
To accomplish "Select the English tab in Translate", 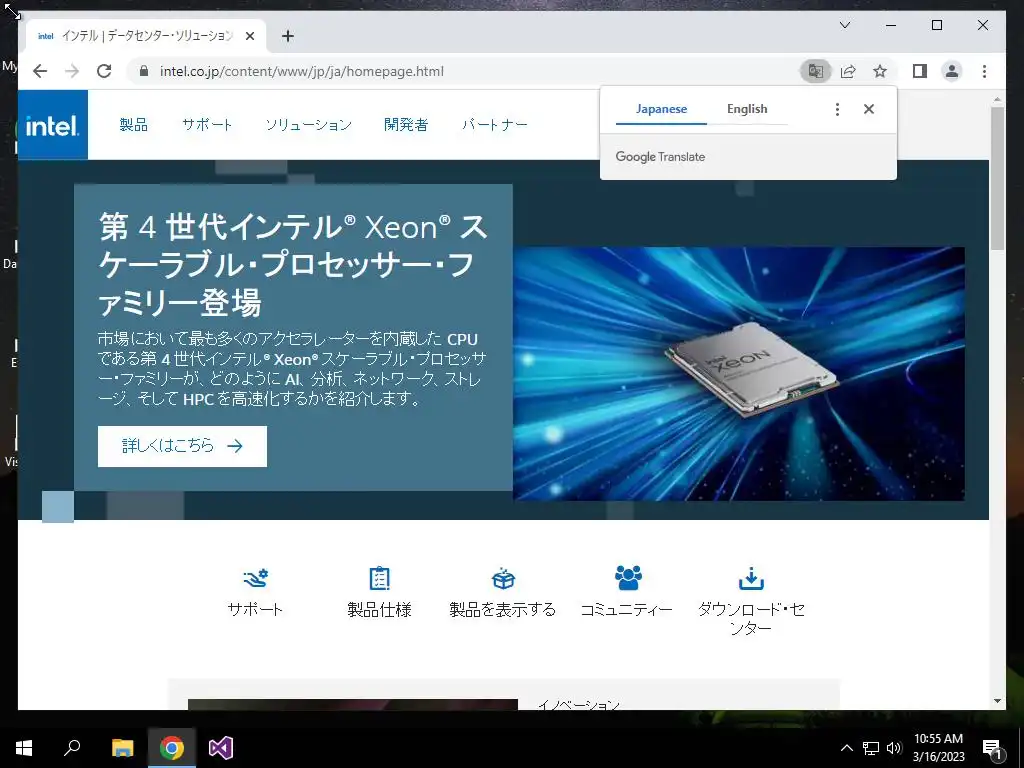I will pyautogui.click(x=747, y=109).
